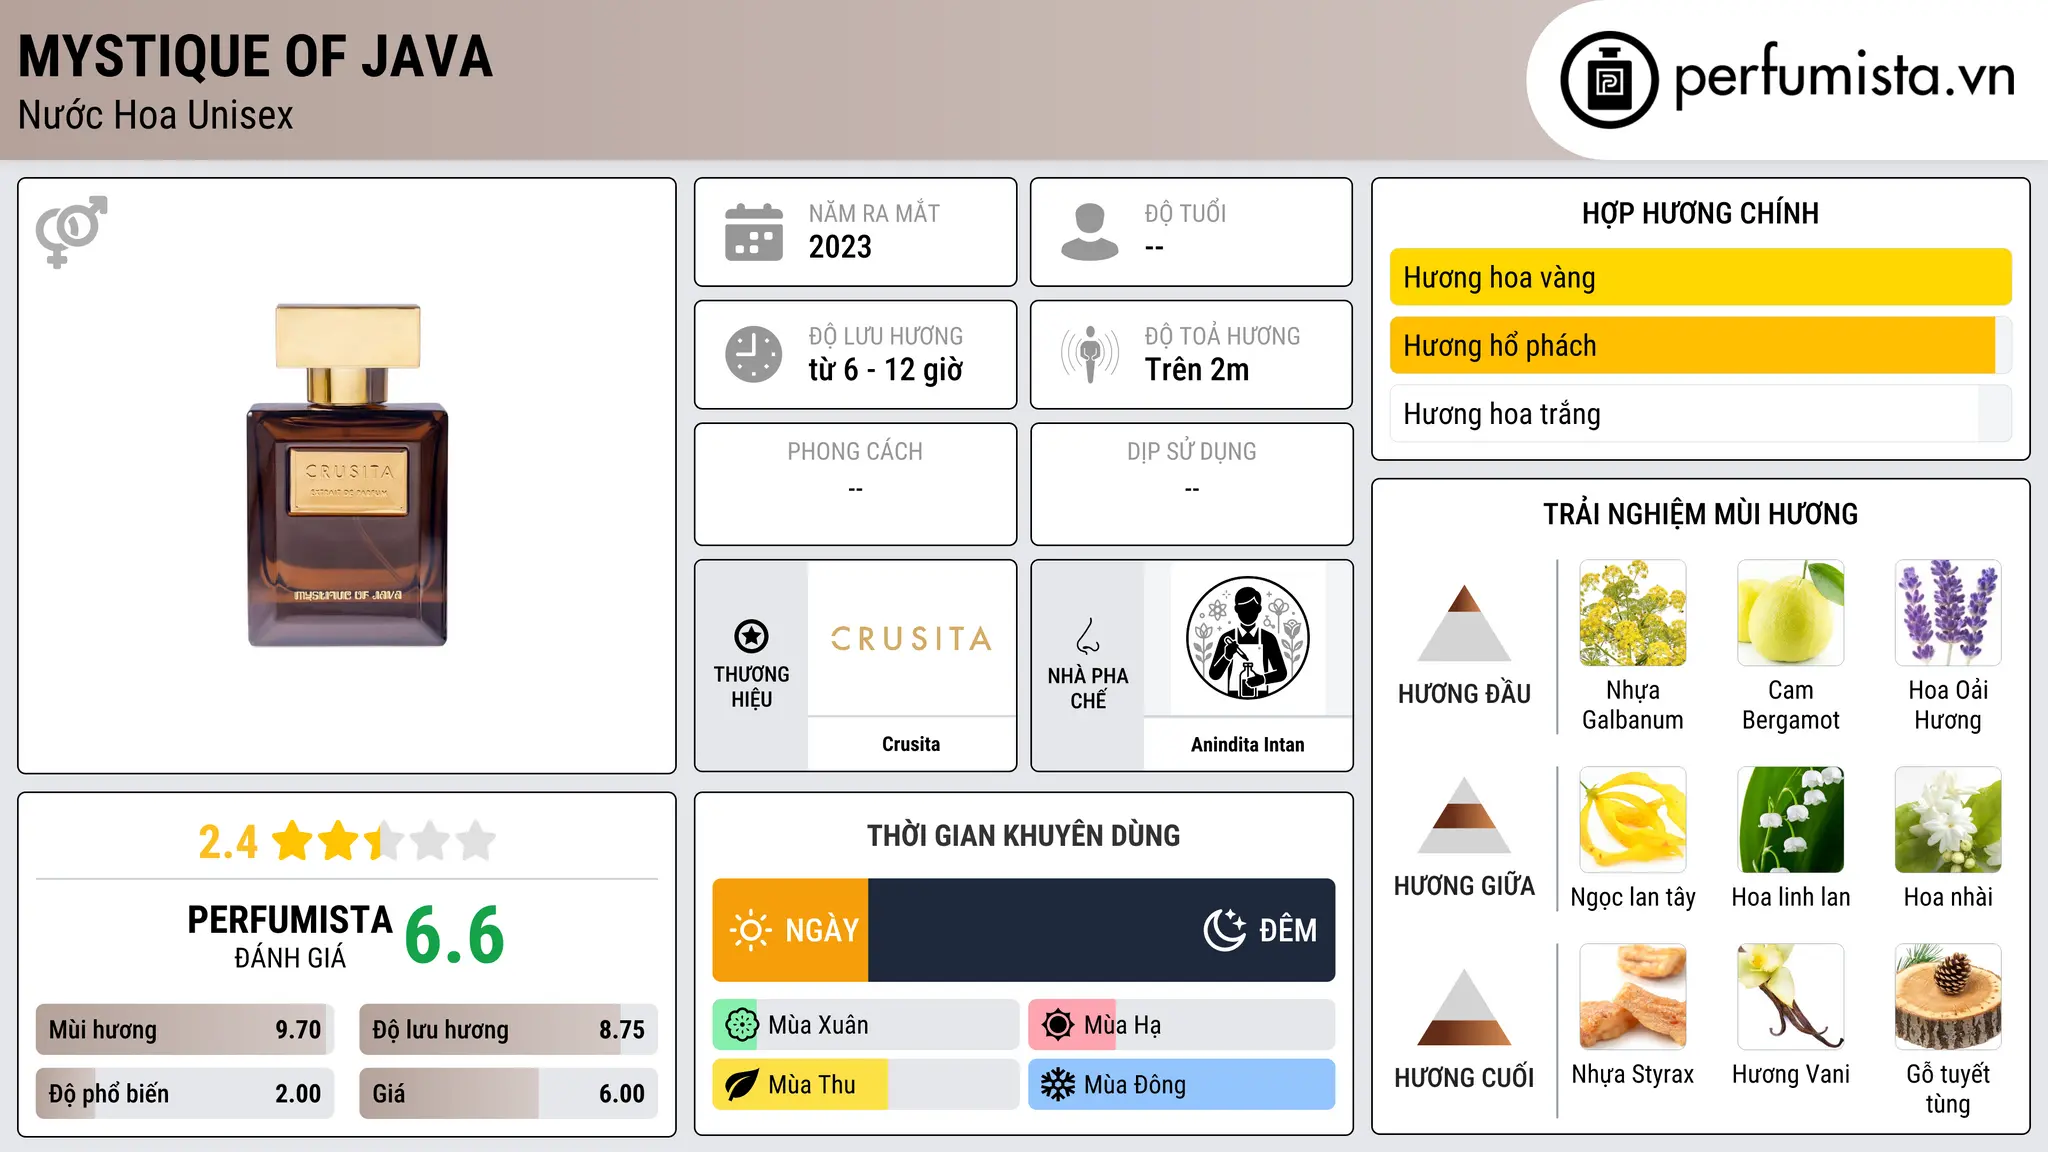
Task: Click the flower icon for Mùa Xuân
Action: point(741,1025)
